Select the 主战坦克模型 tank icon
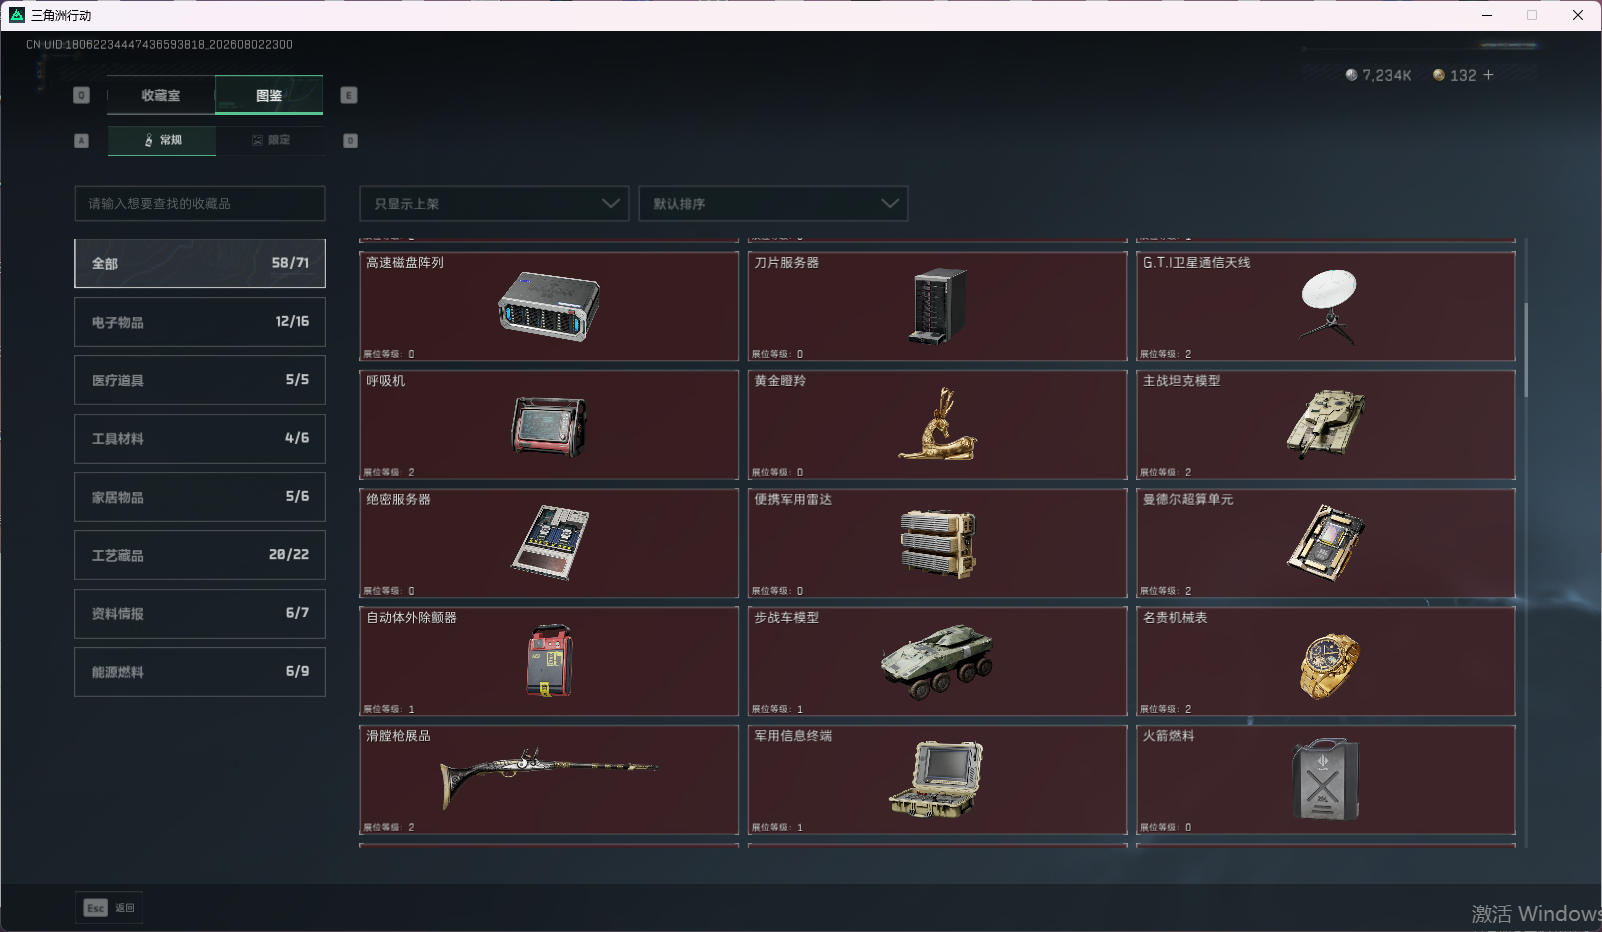The width and height of the screenshot is (1602, 932). 1326,424
